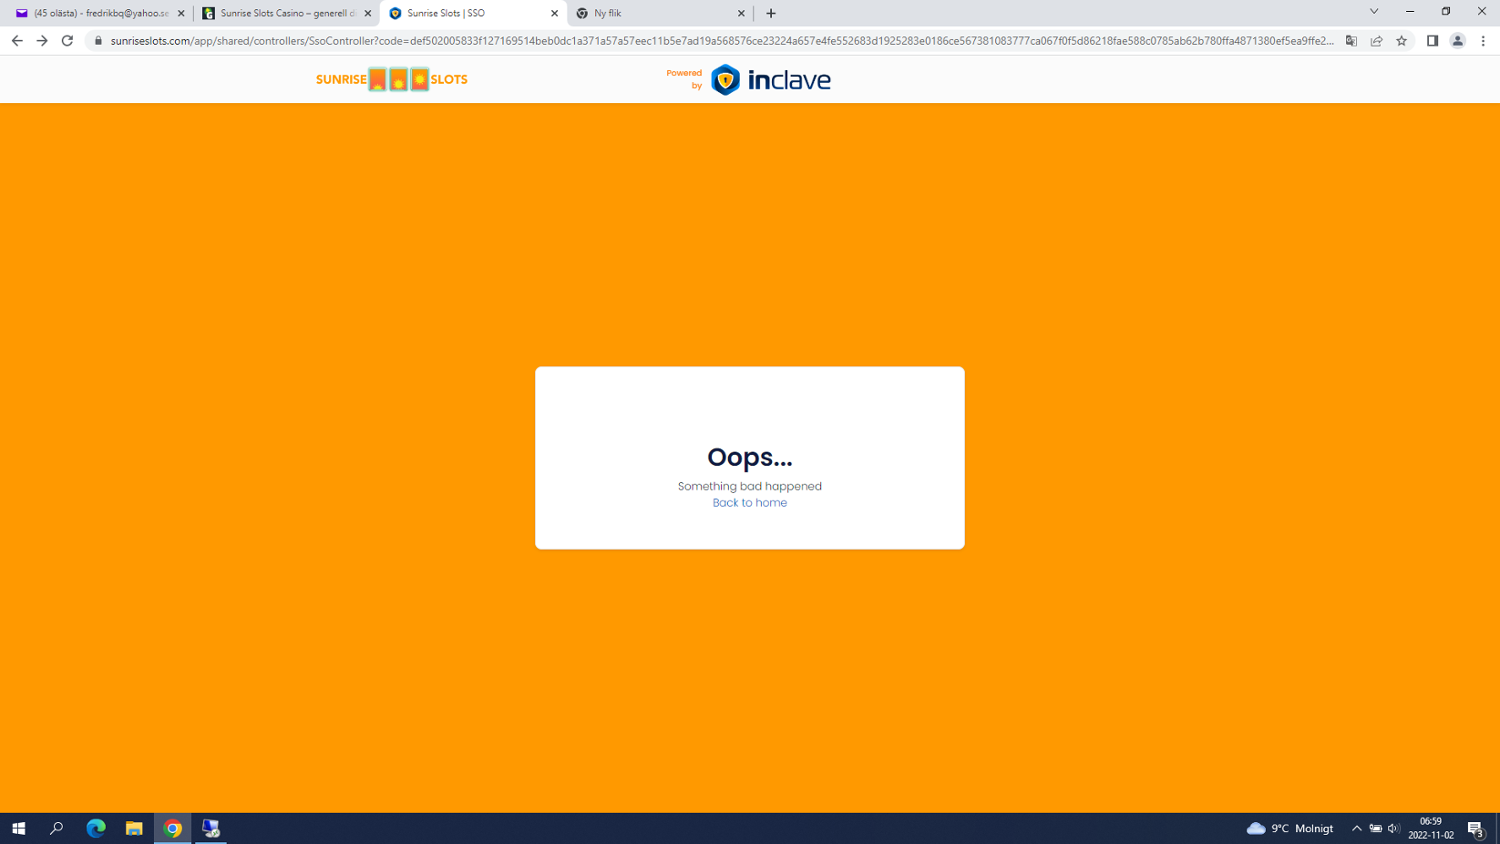Switch to the Yahoo mail tab
This screenshot has height=844, width=1500.
96,13
